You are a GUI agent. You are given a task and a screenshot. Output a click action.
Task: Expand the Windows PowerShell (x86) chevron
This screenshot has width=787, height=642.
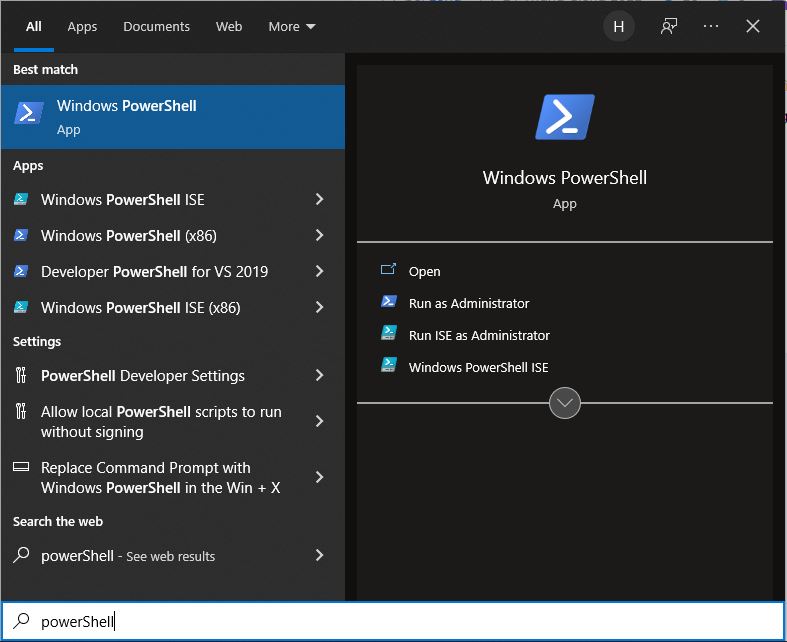(x=320, y=236)
